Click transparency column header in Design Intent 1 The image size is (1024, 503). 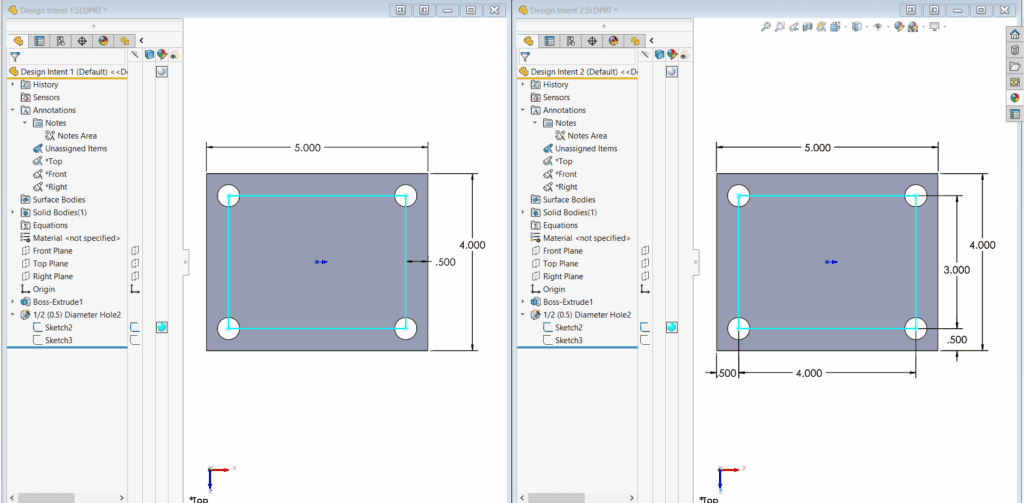tap(174, 56)
